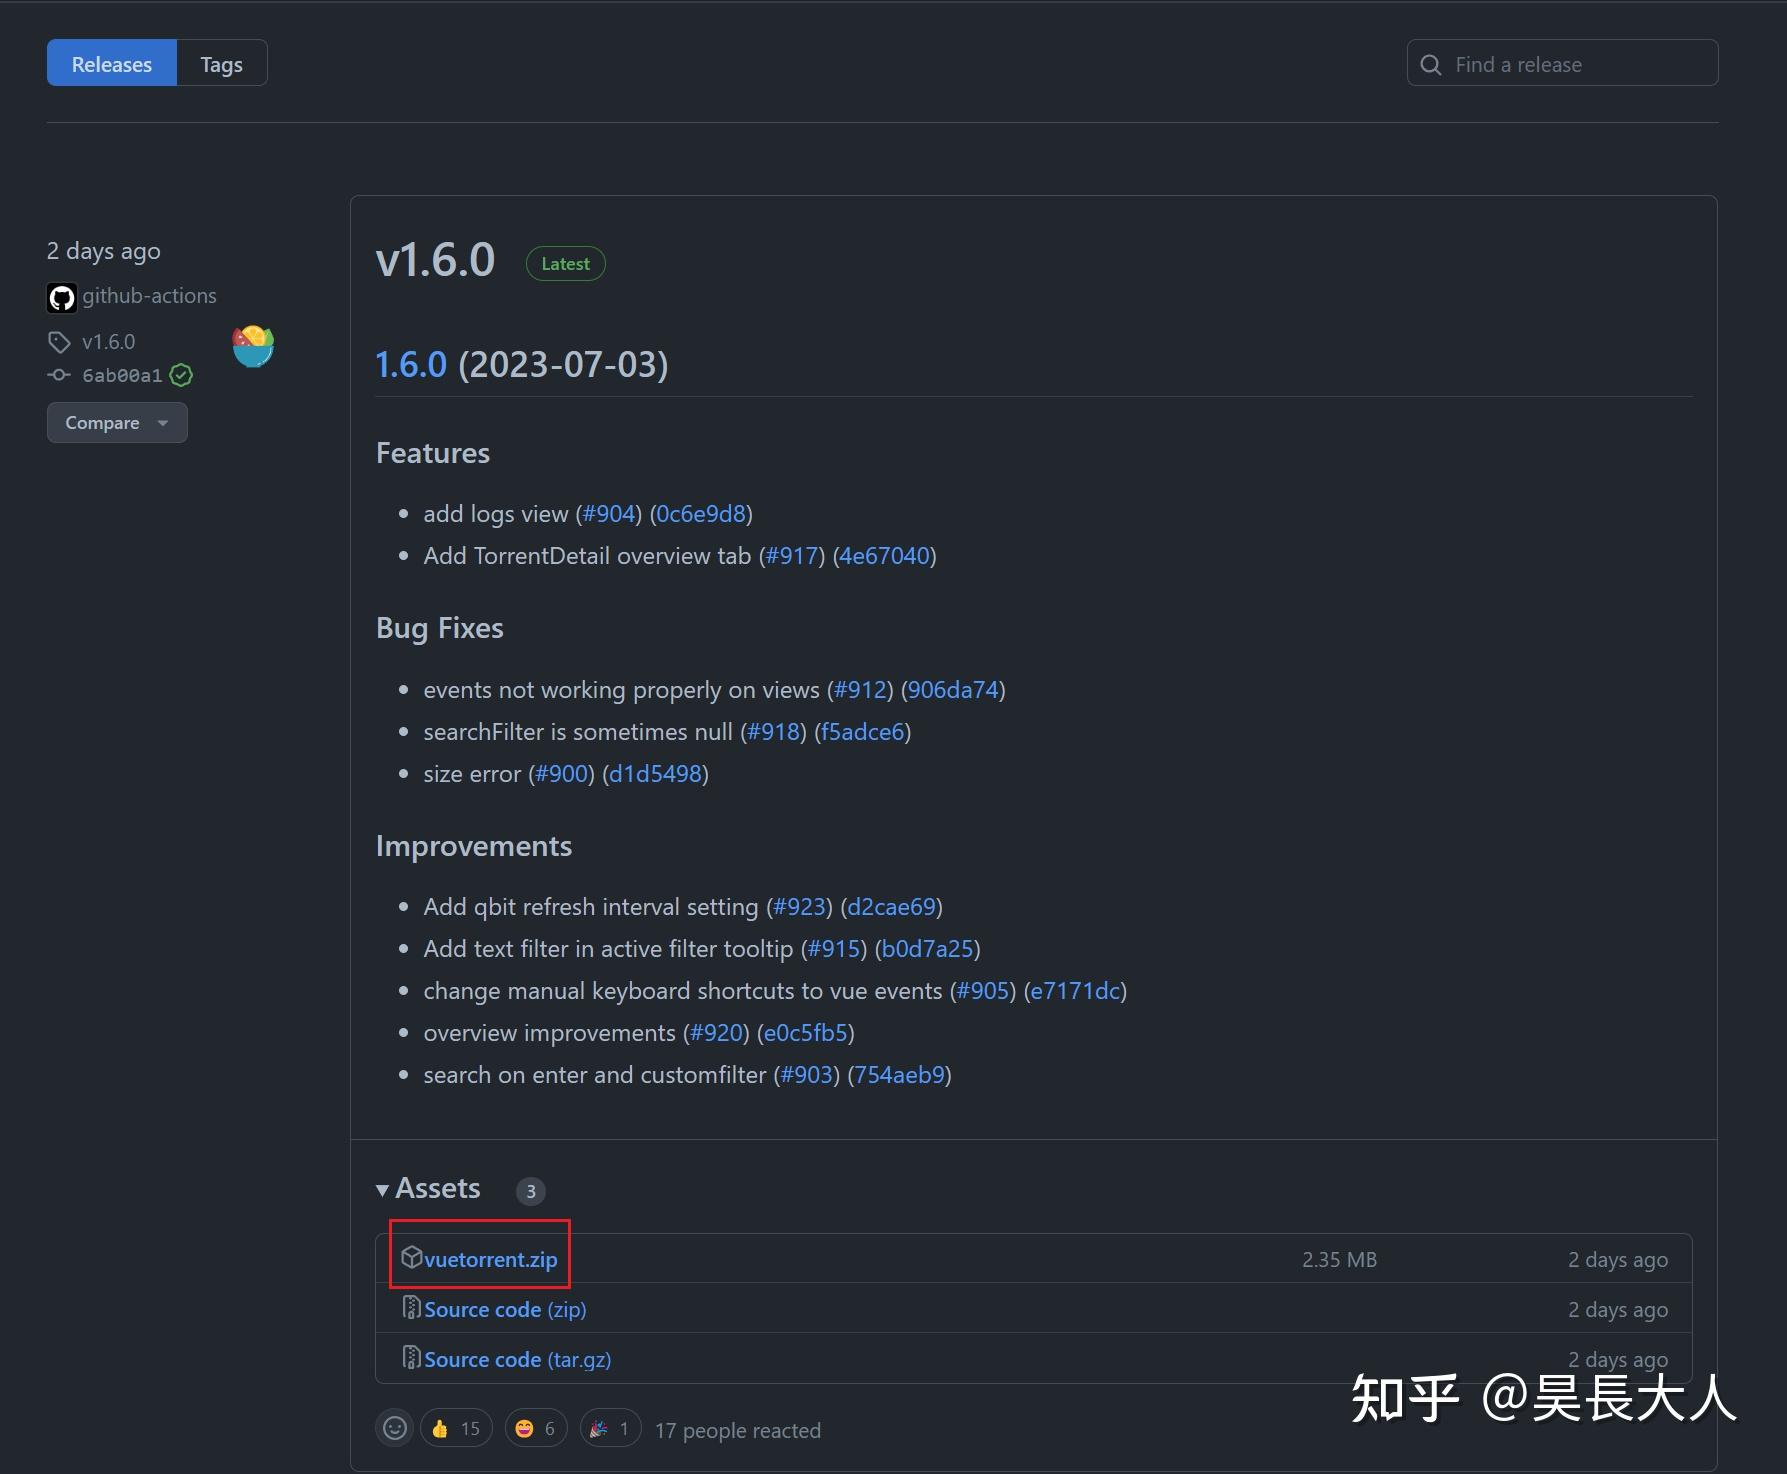Click the Latest badge
This screenshot has width=1787, height=1474.
coord(565,263)
